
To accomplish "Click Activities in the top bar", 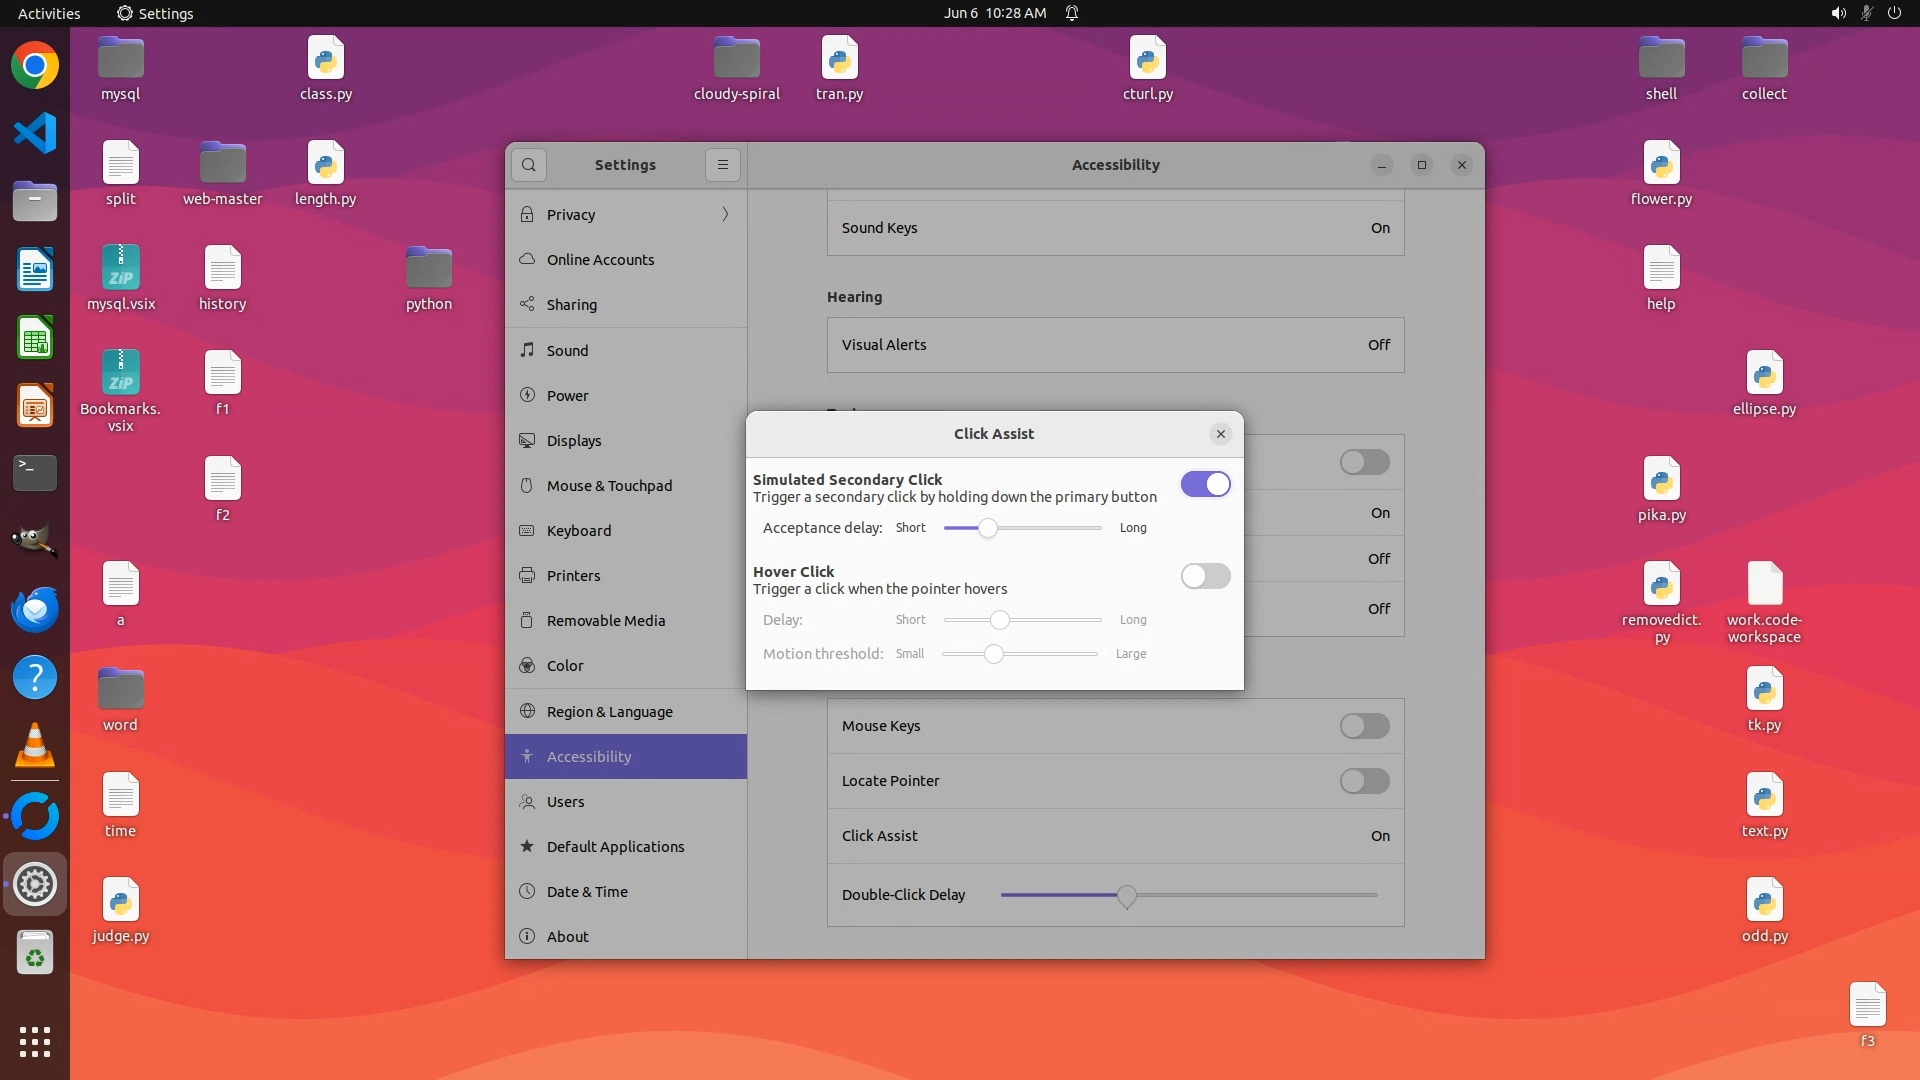I will (x=49, y=13).
